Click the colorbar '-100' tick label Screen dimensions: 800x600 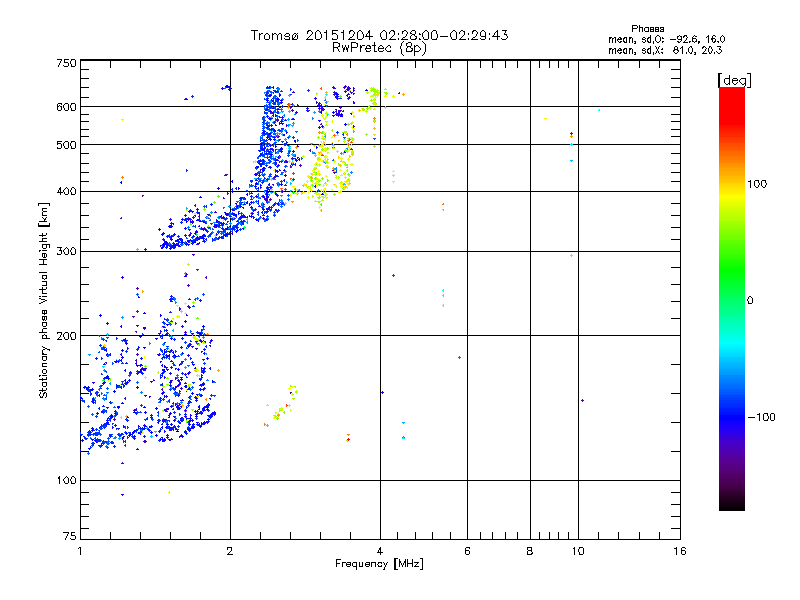761,417
